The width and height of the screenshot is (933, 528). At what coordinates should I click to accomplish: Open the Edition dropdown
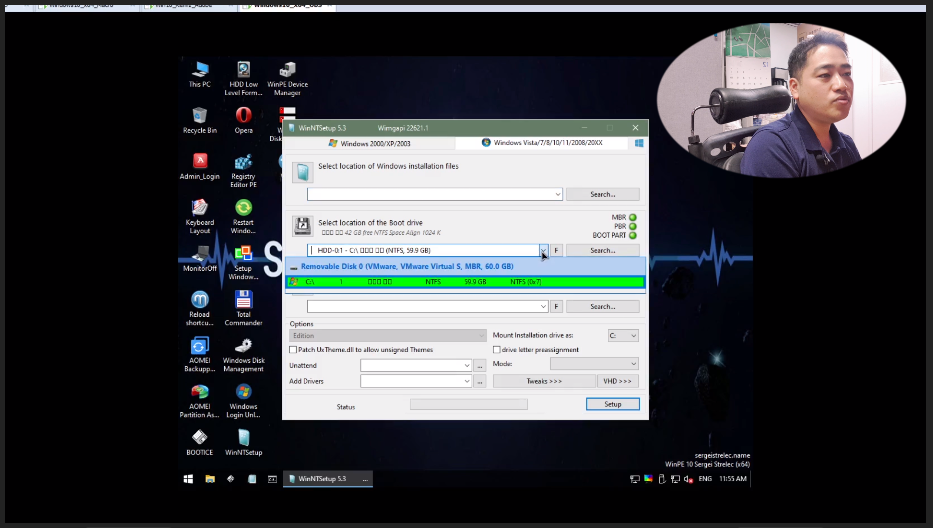[x=387, y=336]
